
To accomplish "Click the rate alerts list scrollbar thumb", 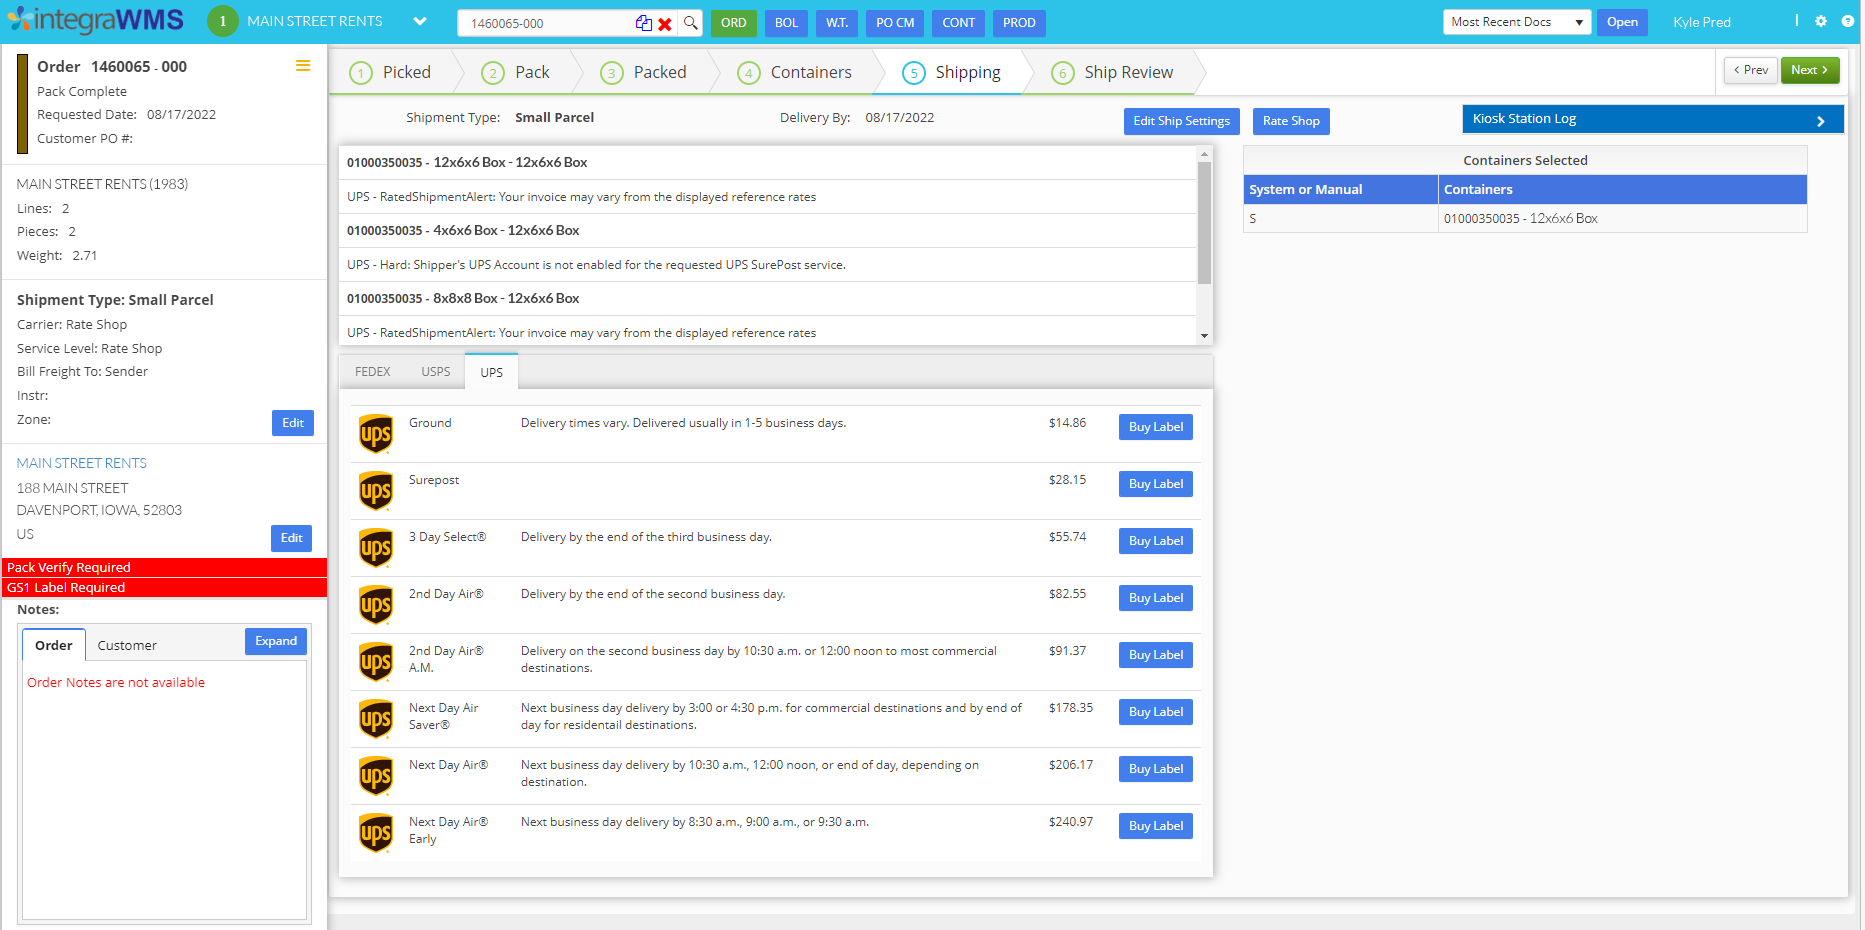I will 1204,222.
